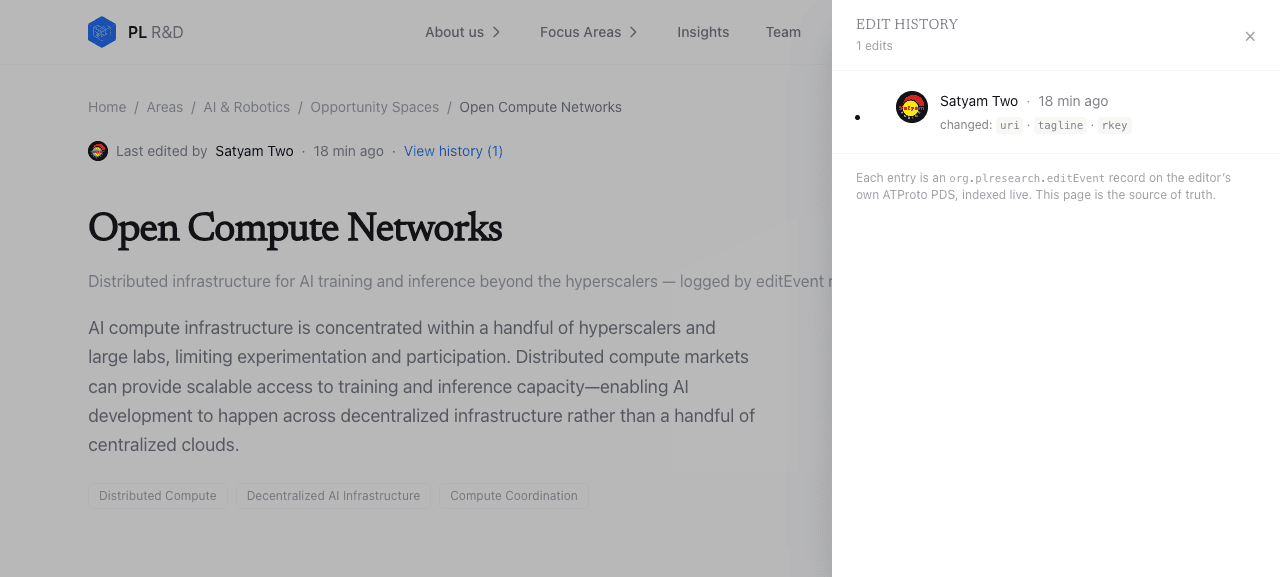Click the small avatar beside Last edited by
This screenshot has height=577, width=1280.
[x=98, y=151]
